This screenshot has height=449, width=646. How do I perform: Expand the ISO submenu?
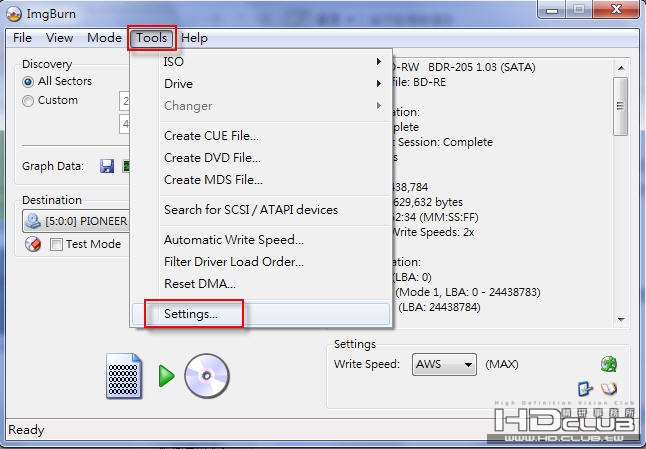tap(261, 62)
